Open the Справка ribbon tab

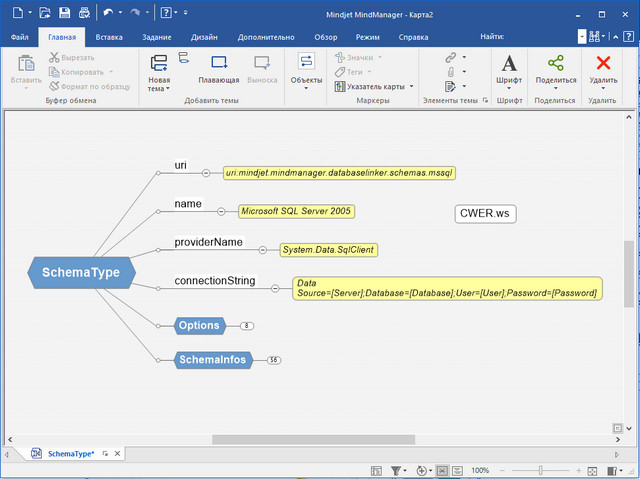413,37
